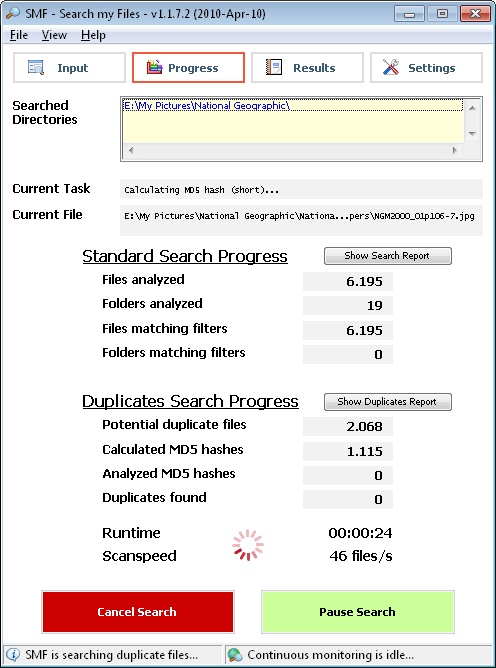This screenshot has width=496, height=668.
Task: Click the Input tab magnifier icon
Action: [x=36, y=67]
